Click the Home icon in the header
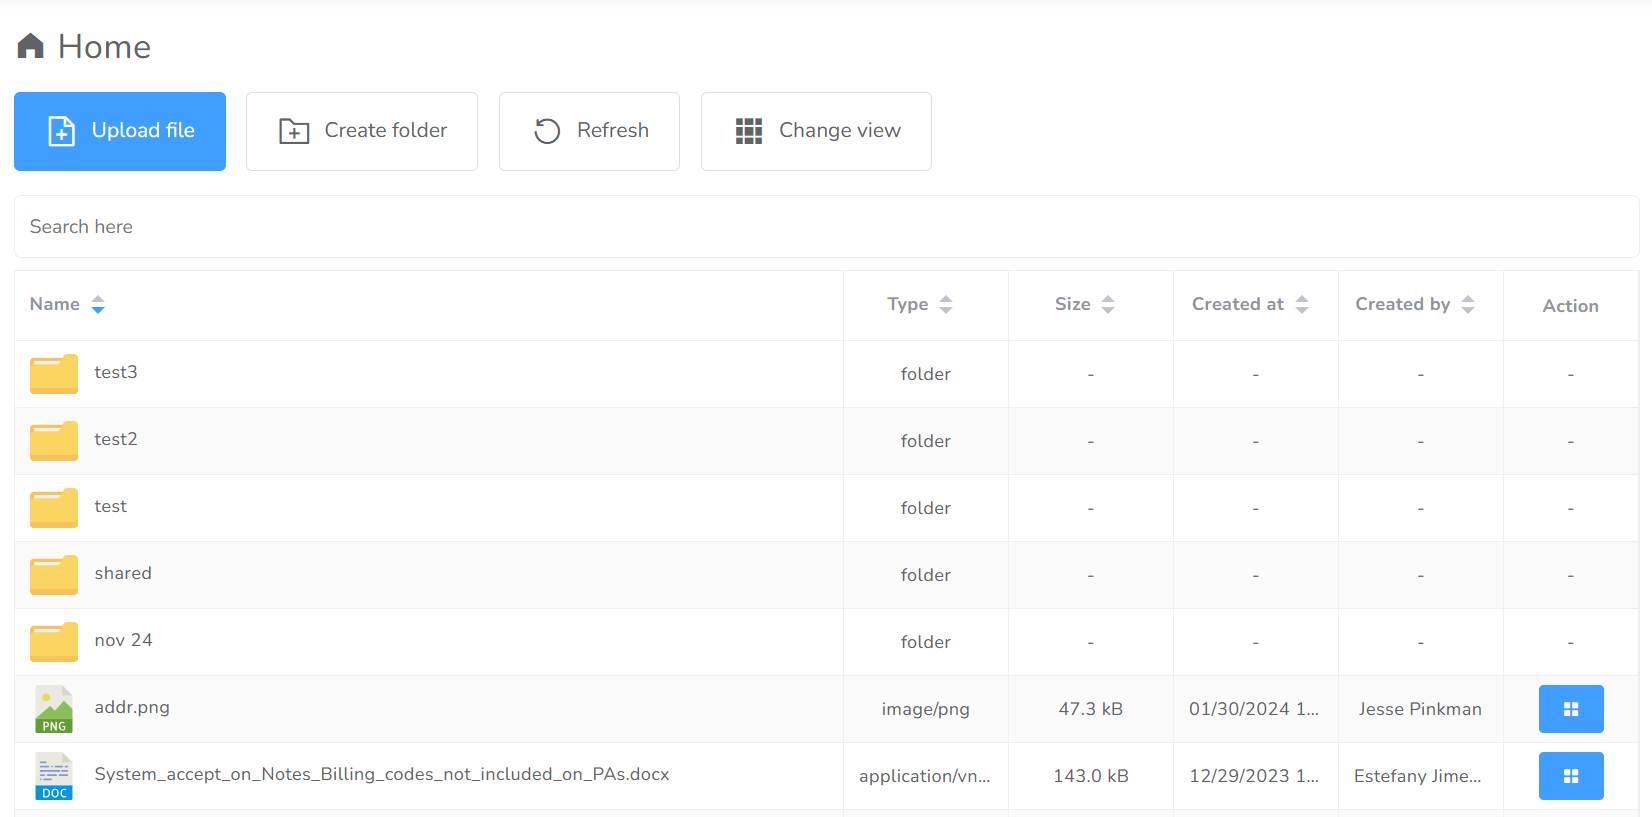The width and height of the screenshot is (1652, 817). 31,46
